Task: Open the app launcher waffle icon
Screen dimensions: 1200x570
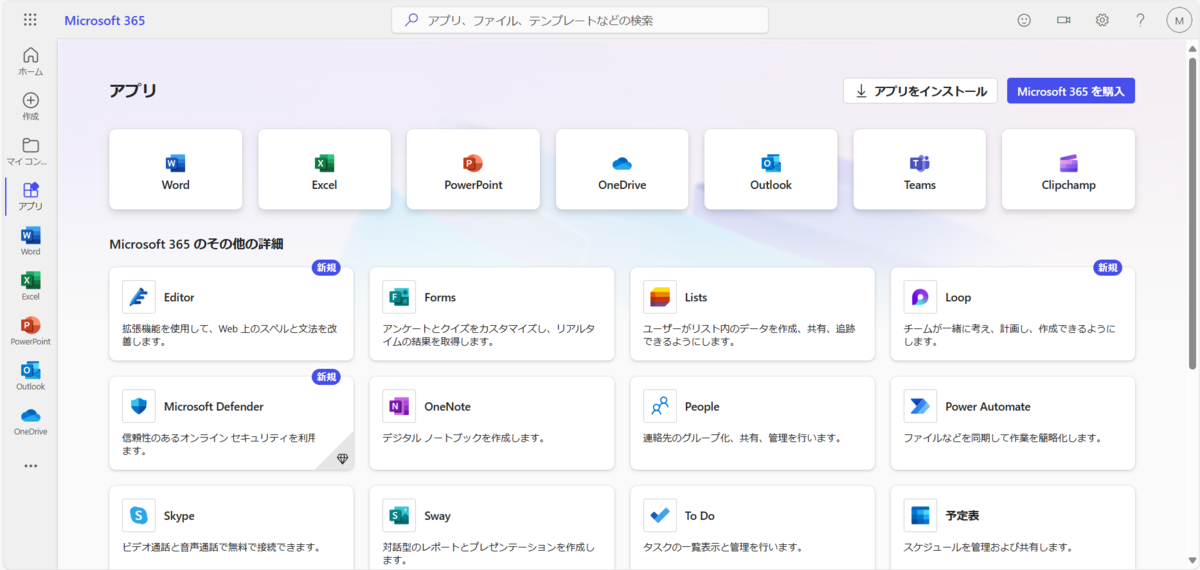Action: click(x=30, y=20)
